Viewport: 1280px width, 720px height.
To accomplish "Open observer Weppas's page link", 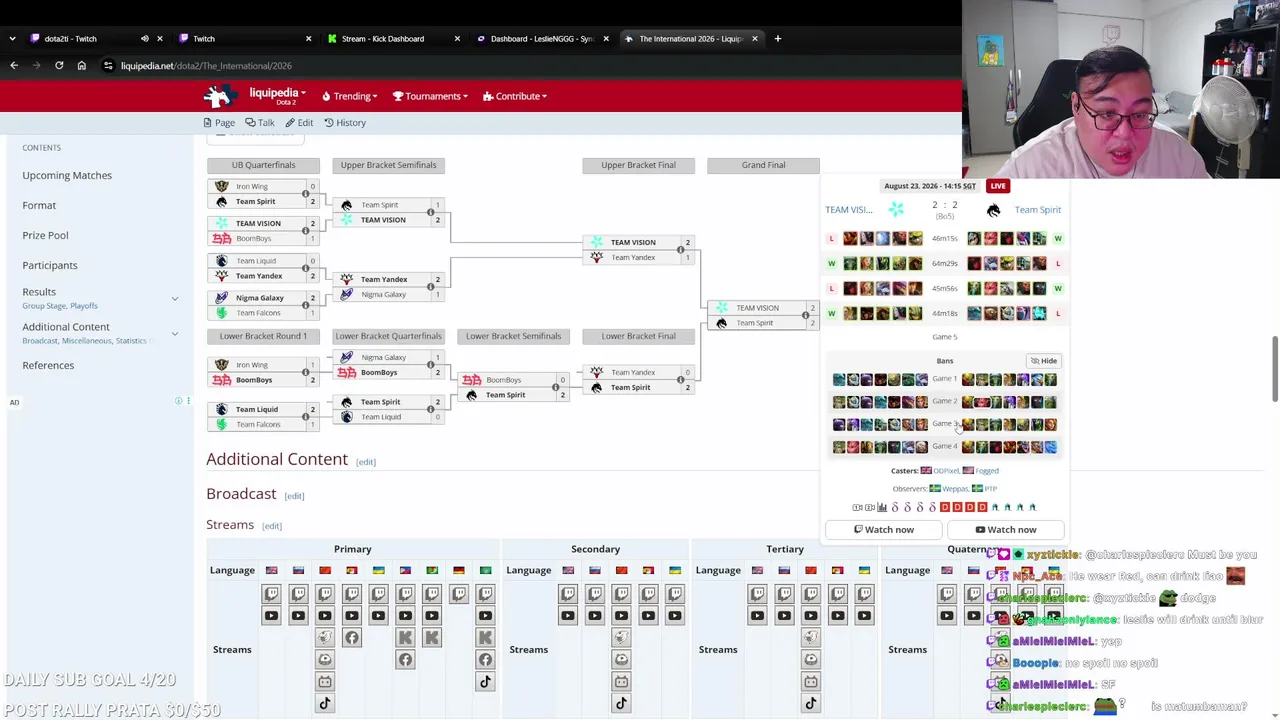I will (x=955, y=489).
